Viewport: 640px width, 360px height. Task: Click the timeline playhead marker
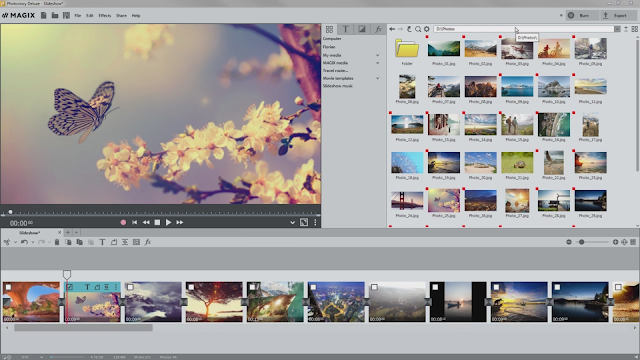click(x=67, y=274)
